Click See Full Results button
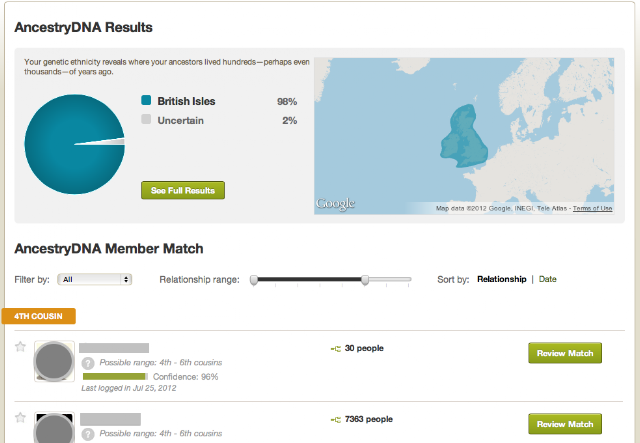640x443 pixels. [x=183, y=190]
